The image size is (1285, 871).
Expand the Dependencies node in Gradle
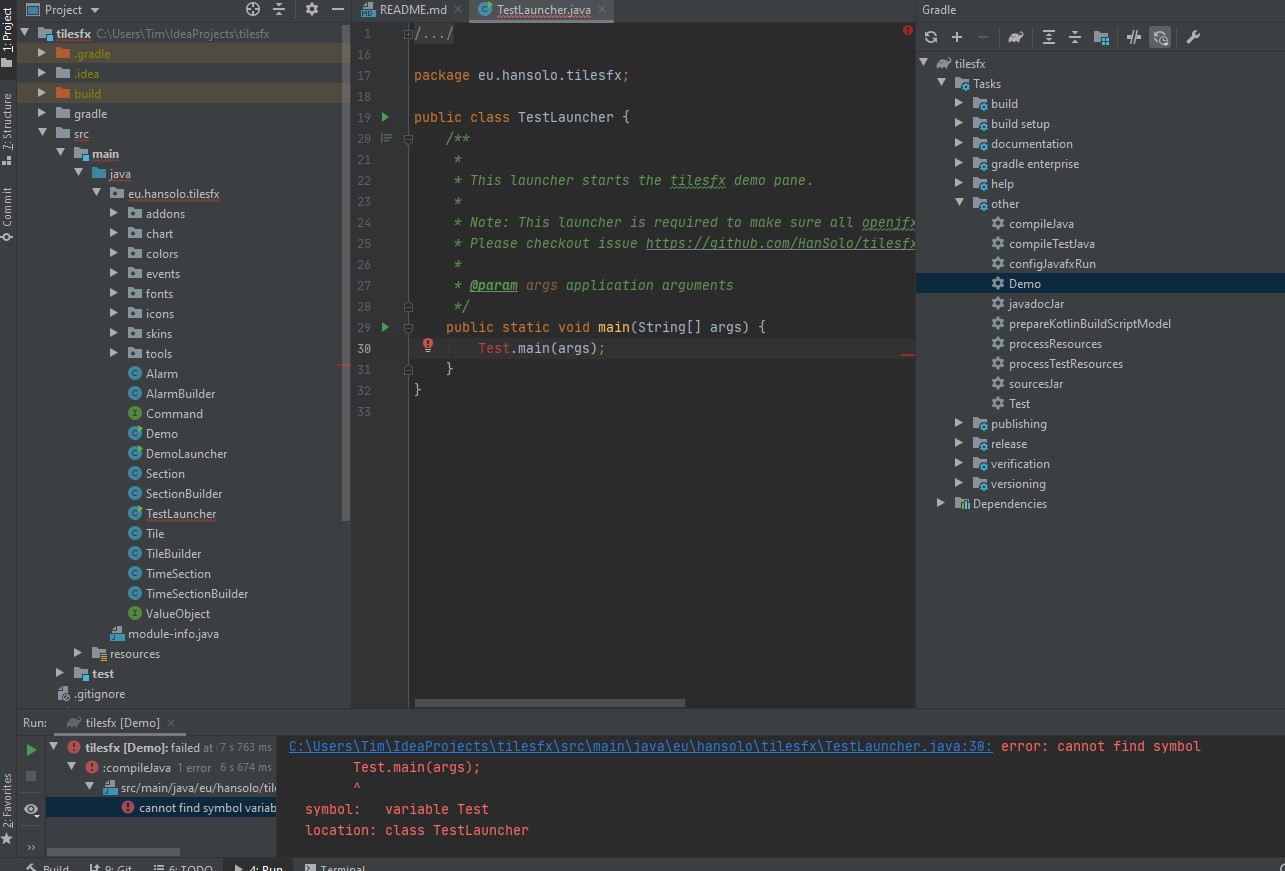point(941,504)
